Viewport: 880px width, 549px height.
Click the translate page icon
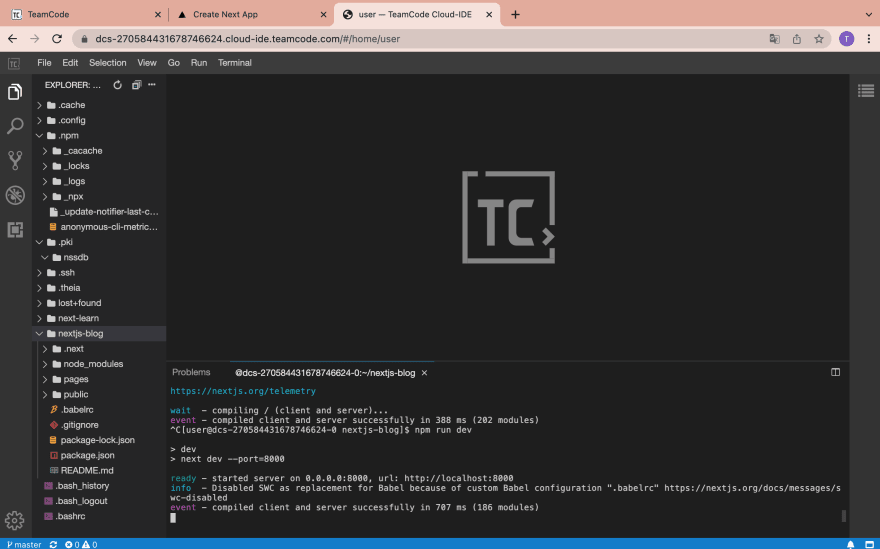(774, 39)
